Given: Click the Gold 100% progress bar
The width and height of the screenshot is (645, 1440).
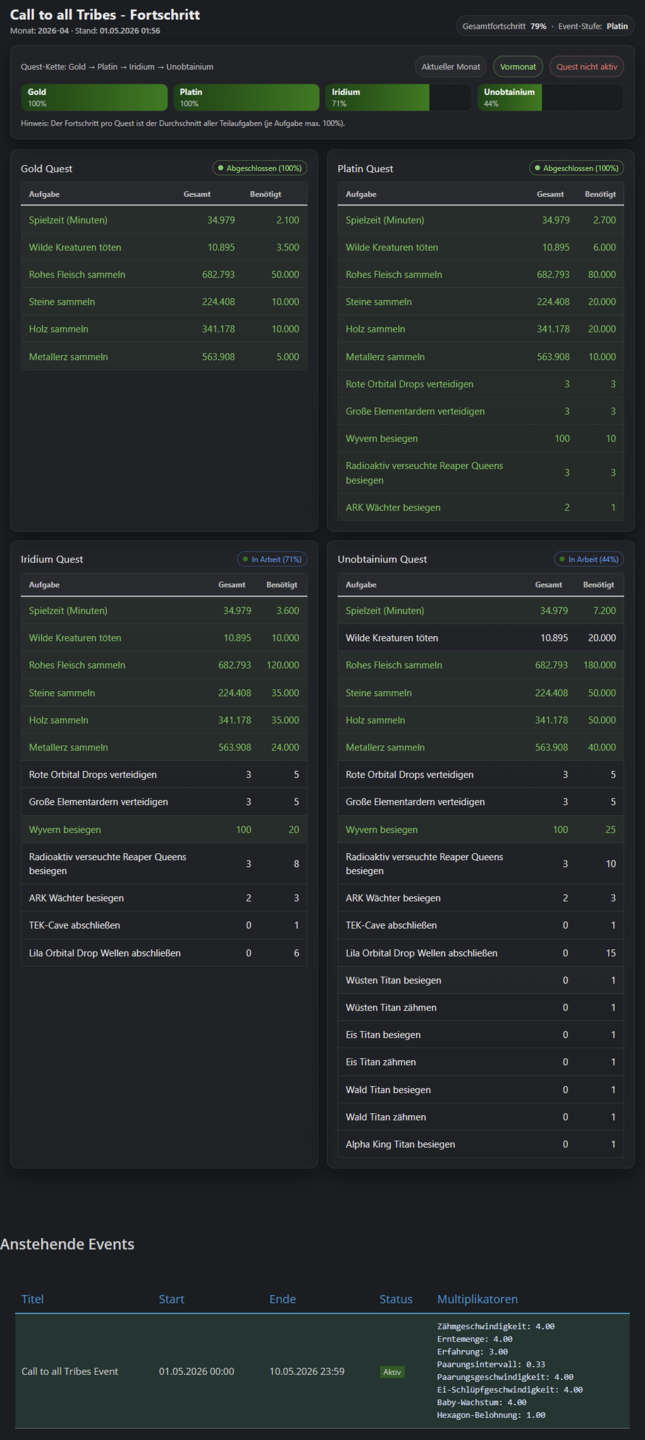Looking at the screenshot, I should 94,97.
